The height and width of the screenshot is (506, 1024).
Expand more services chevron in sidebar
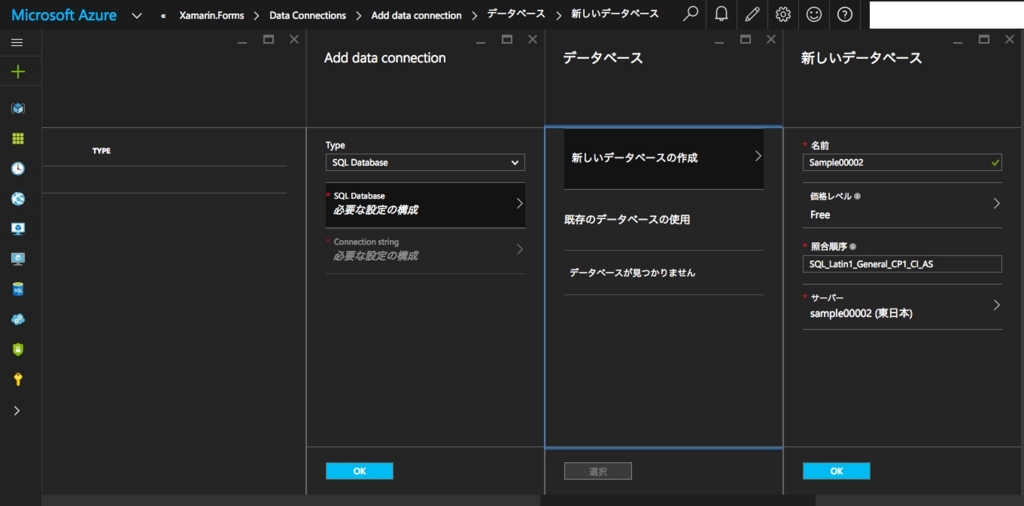17,411
